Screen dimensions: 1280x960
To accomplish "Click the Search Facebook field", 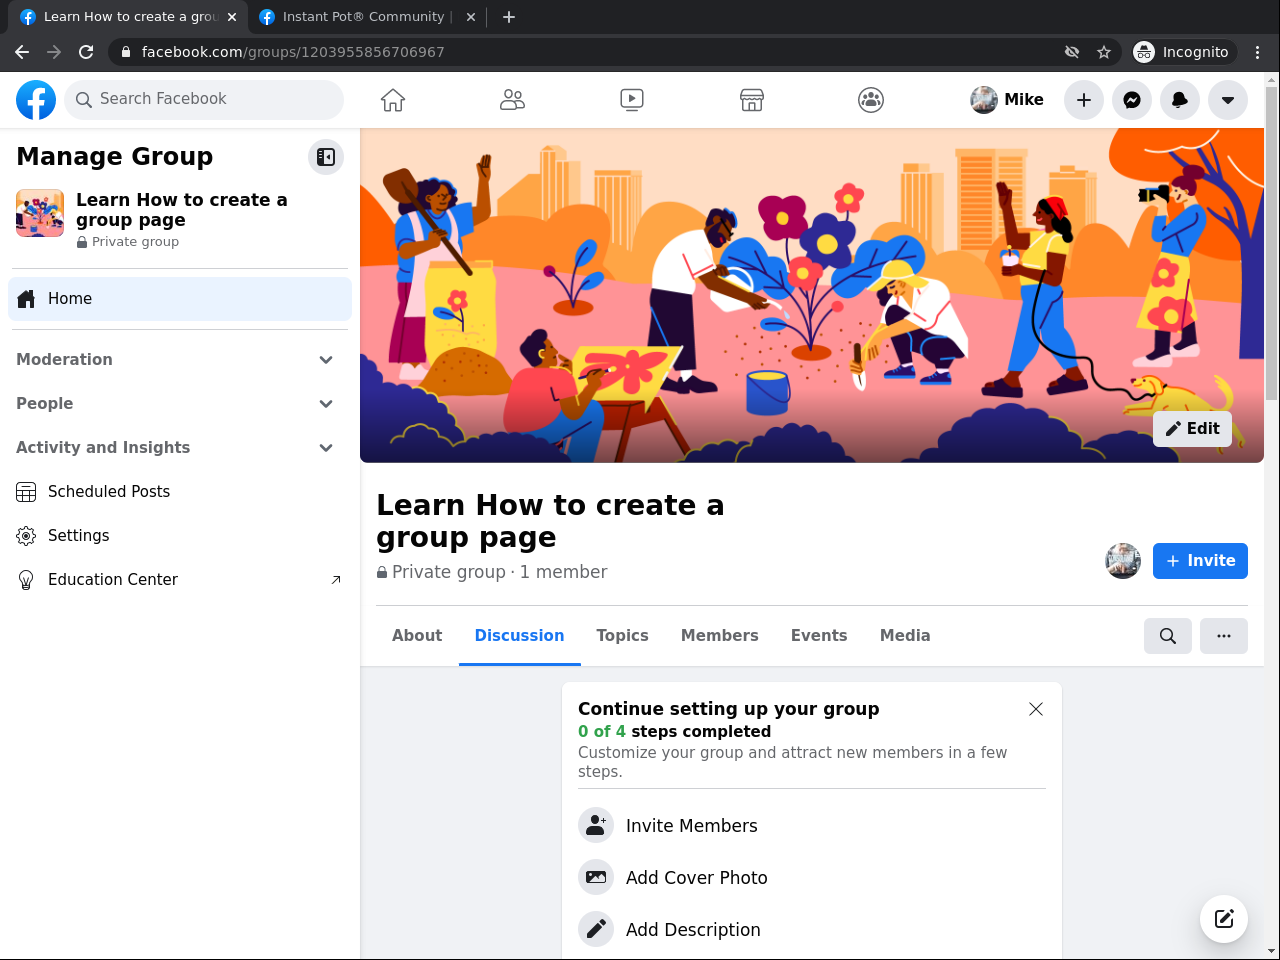I will click(204, 100).
